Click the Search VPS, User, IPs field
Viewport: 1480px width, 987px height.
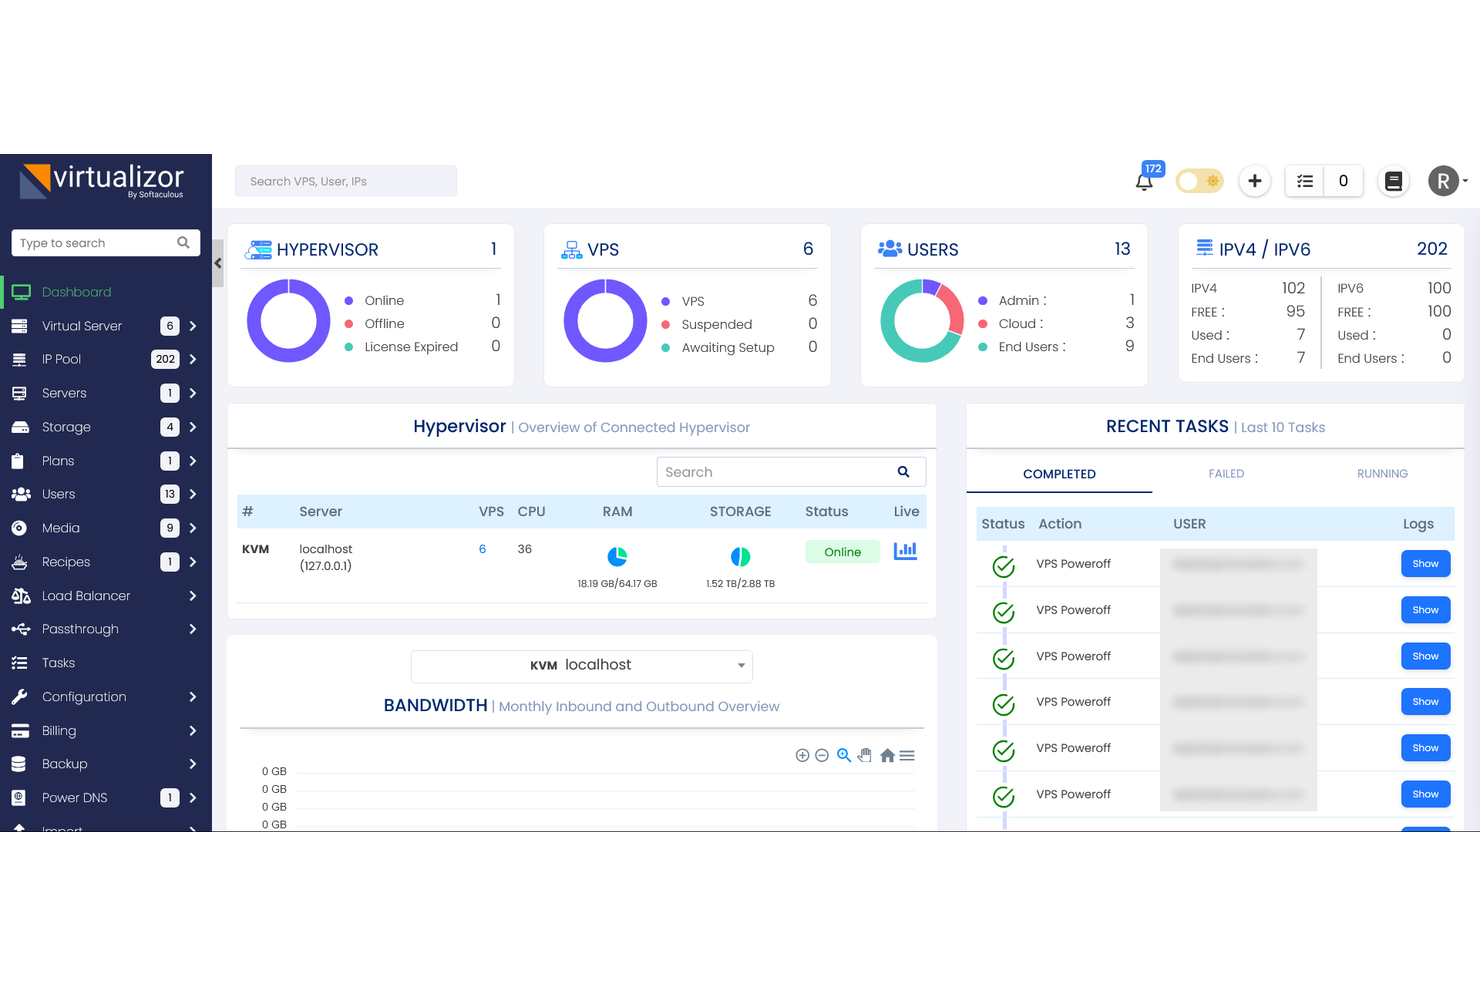click(x=345, y=181)
